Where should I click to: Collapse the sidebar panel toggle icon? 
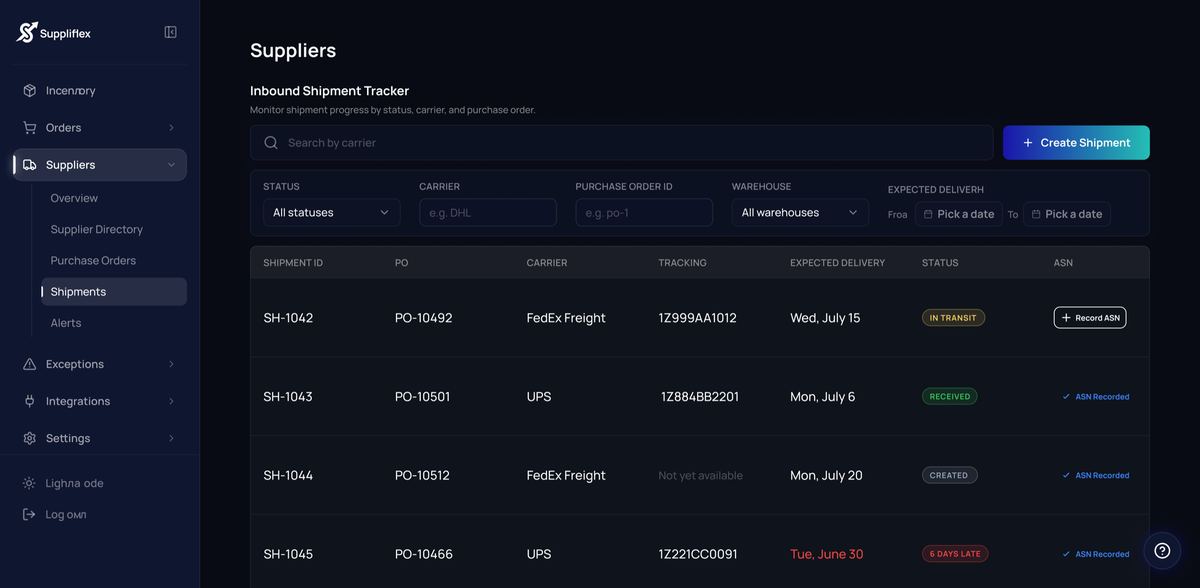pyautogui.click(x=170, y=32)
